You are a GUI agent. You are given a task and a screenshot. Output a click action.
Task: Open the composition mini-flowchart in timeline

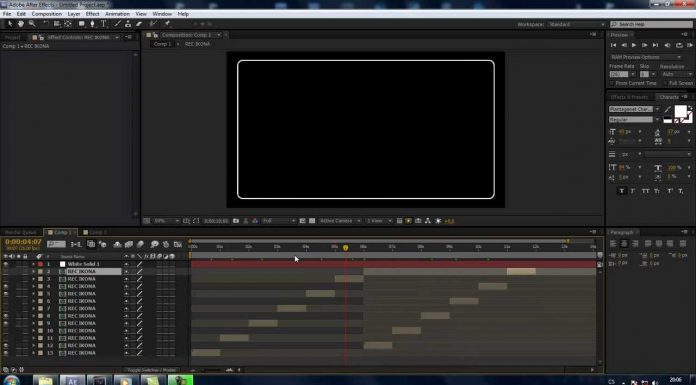pyautogui.click(x=76, y=244)
